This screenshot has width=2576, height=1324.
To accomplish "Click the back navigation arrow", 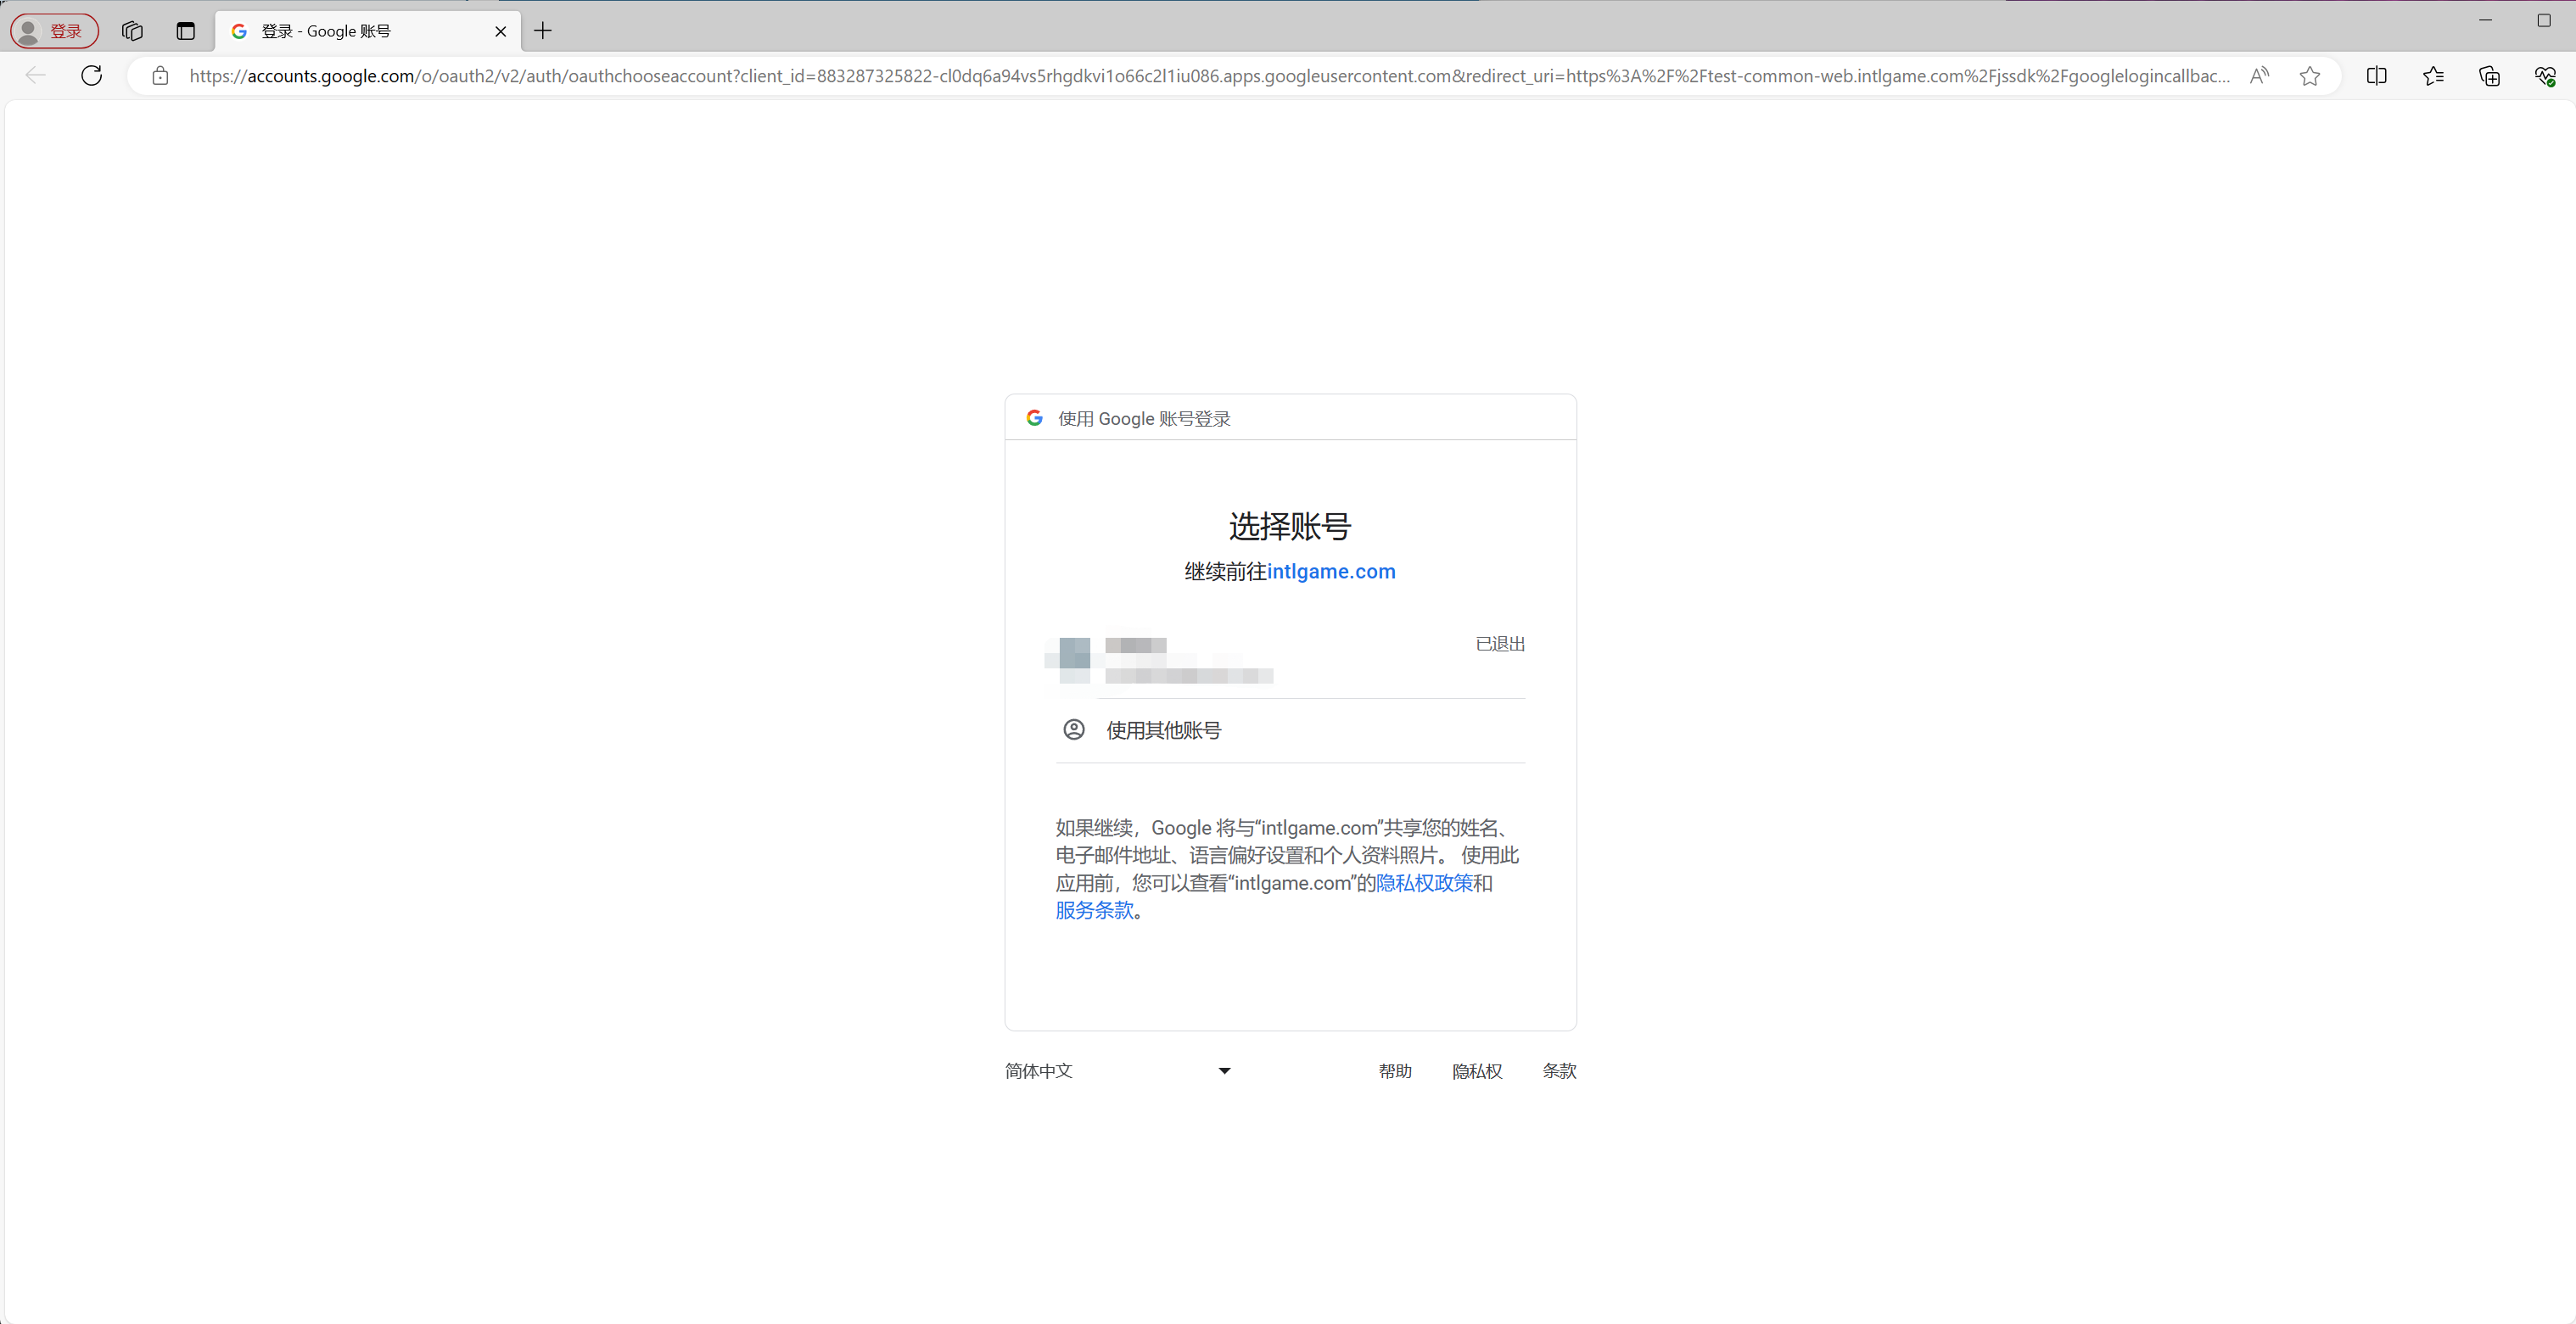I will coord(36,75).
